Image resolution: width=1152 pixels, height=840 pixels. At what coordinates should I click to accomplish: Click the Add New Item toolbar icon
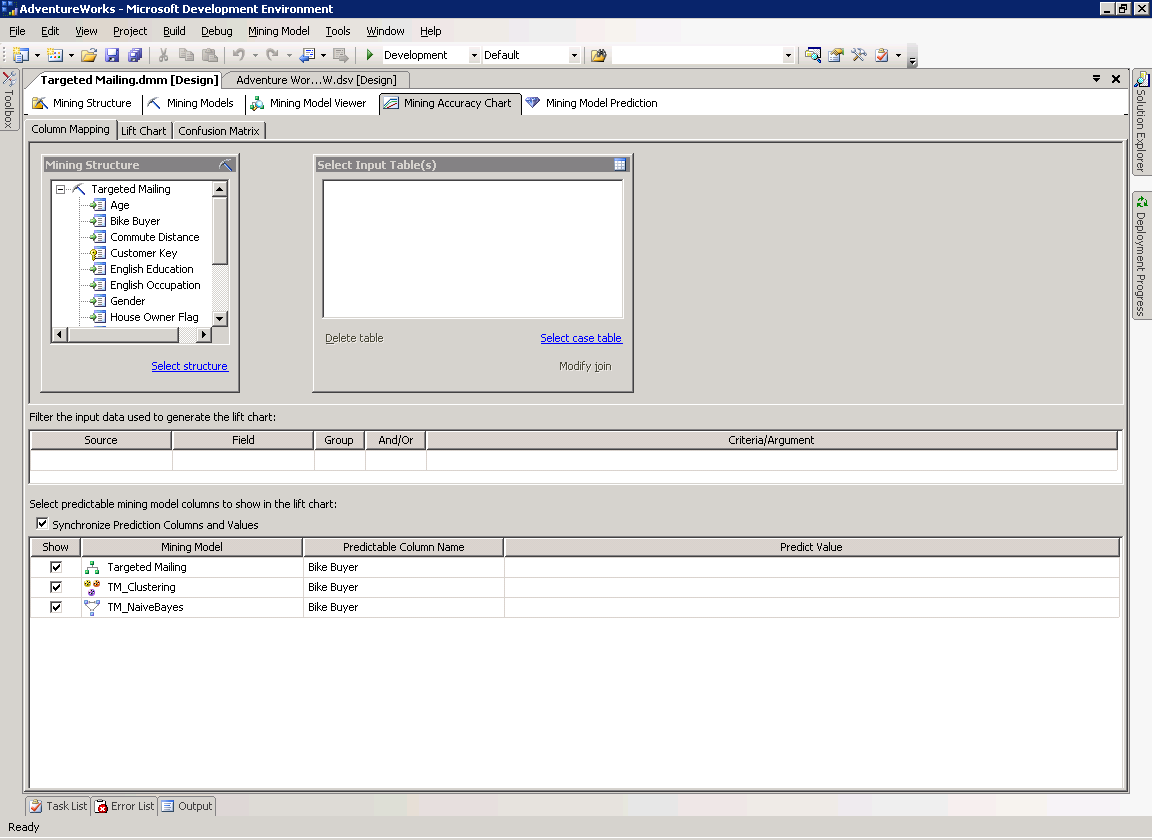tap(55, 55)
